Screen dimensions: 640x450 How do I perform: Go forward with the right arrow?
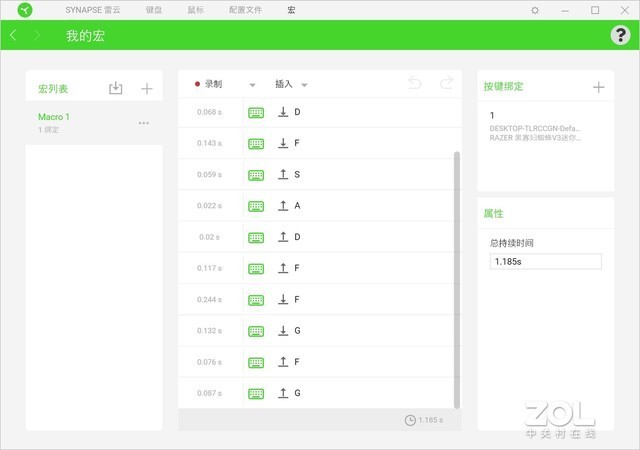[x=37, y=35]
